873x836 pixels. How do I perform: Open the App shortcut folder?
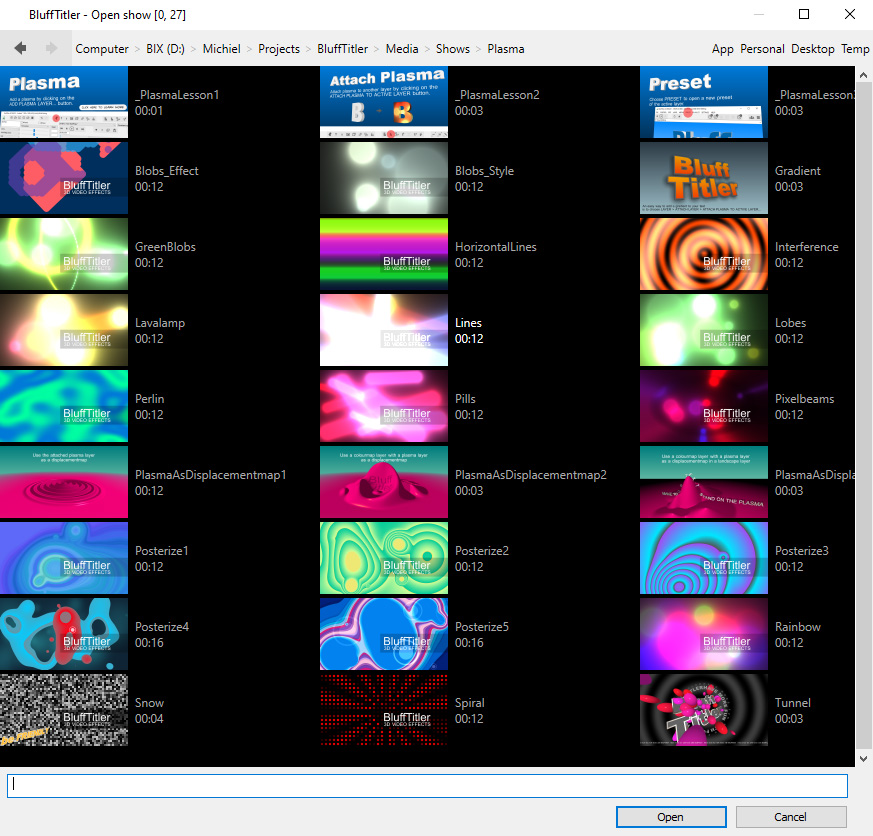722,49
